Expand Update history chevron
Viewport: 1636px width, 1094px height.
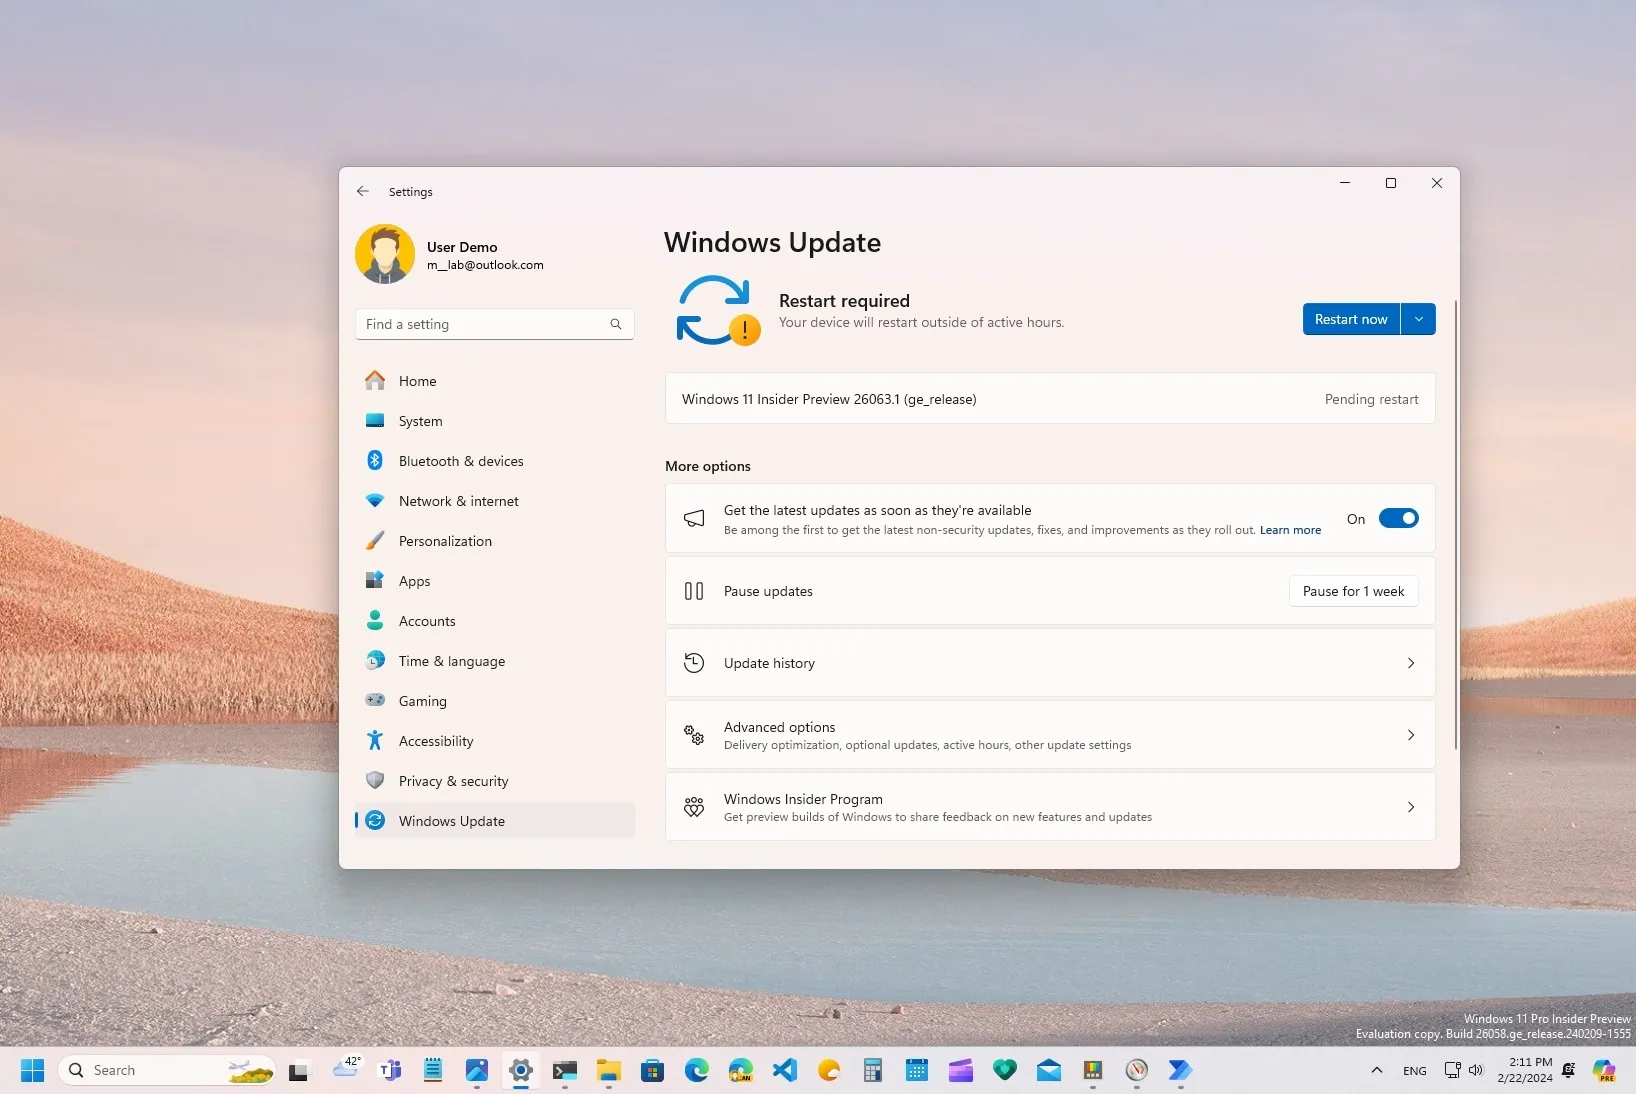(1411, 663)
